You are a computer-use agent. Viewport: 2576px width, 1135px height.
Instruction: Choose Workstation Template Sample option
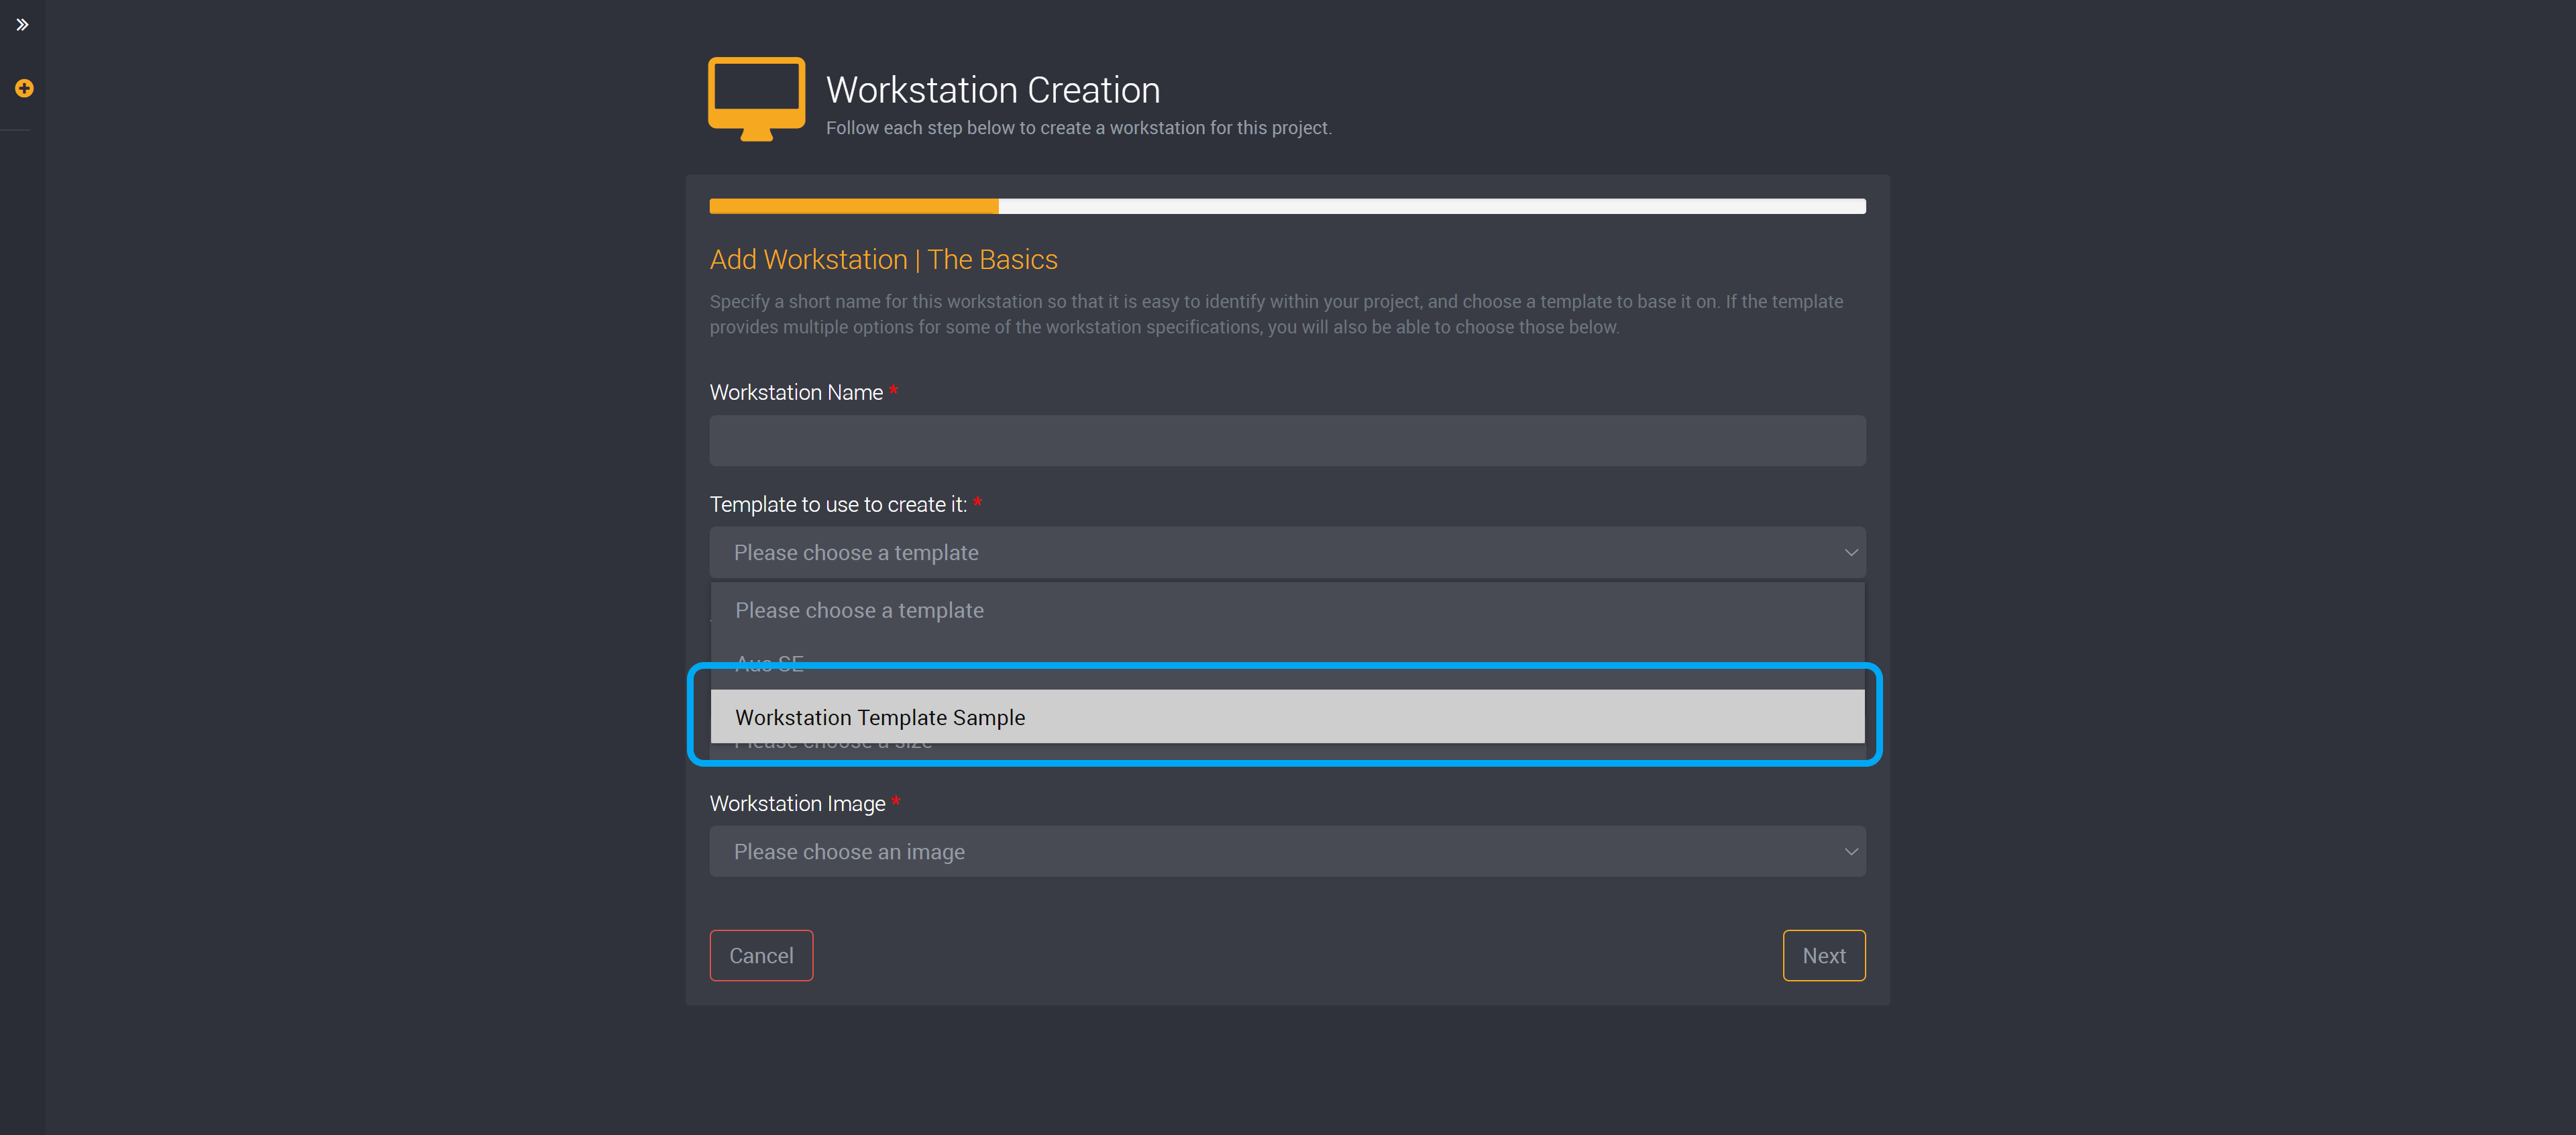tap(1287, 717)
